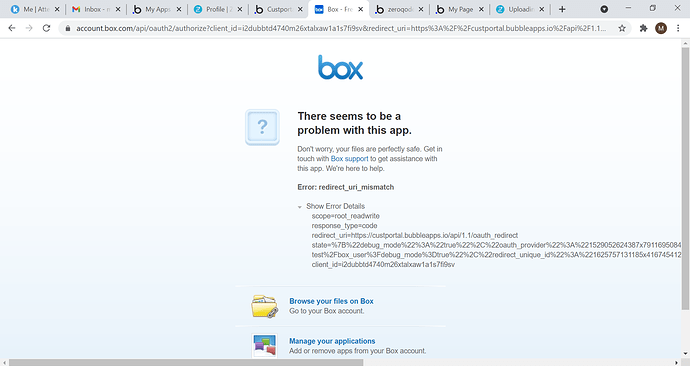Click 'Error: redirect_uri_mismatch' text
Screen dimensions: 690x366
(345, 187)
